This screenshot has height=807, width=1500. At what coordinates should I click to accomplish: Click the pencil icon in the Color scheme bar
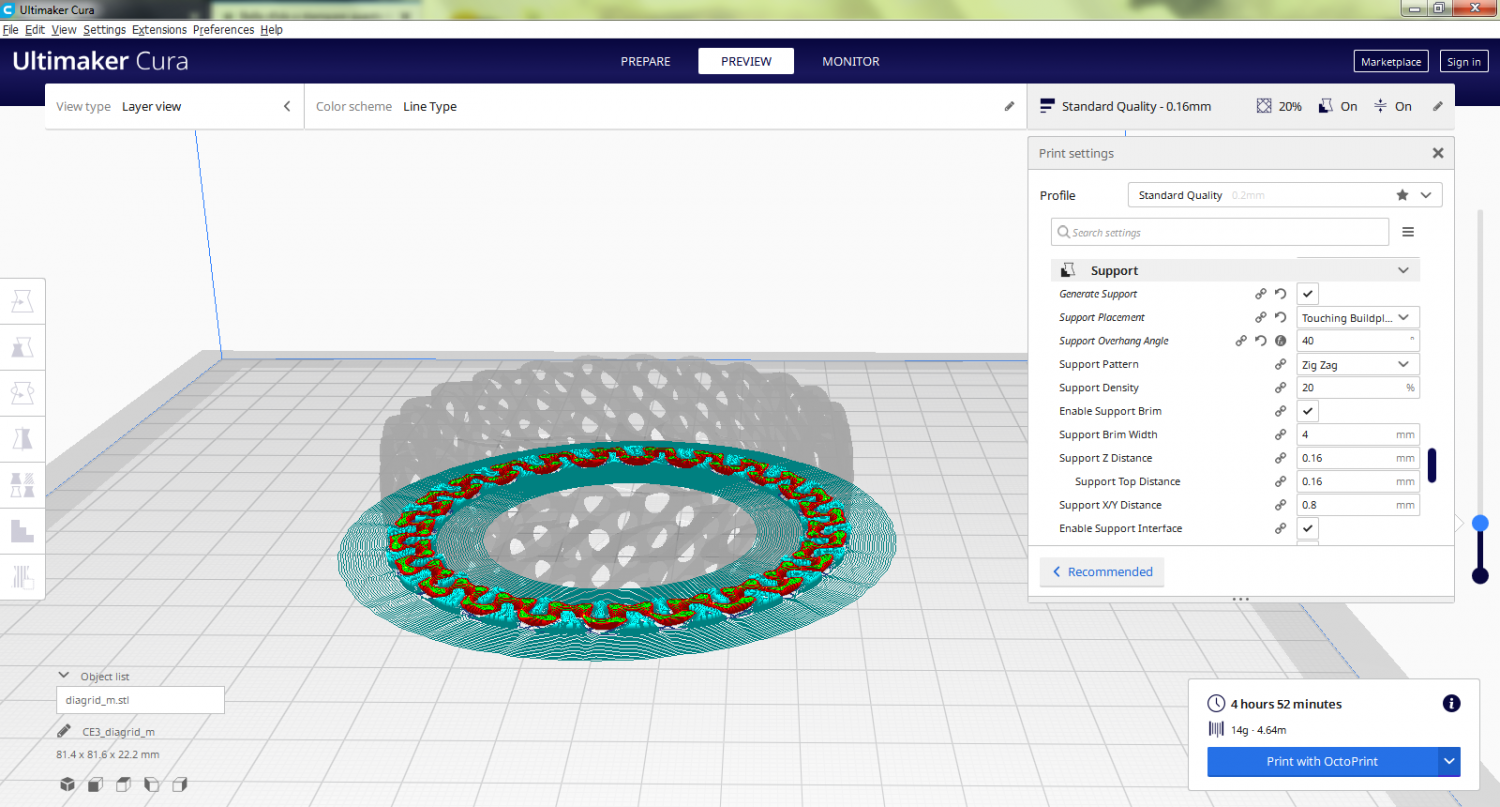[1009, 106]
